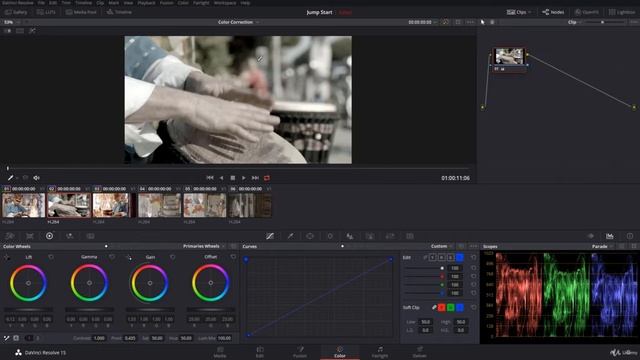Viewport: 640px width, 360px height.
Task: Show the Scopes panel icon
Action: coord(610,236)
